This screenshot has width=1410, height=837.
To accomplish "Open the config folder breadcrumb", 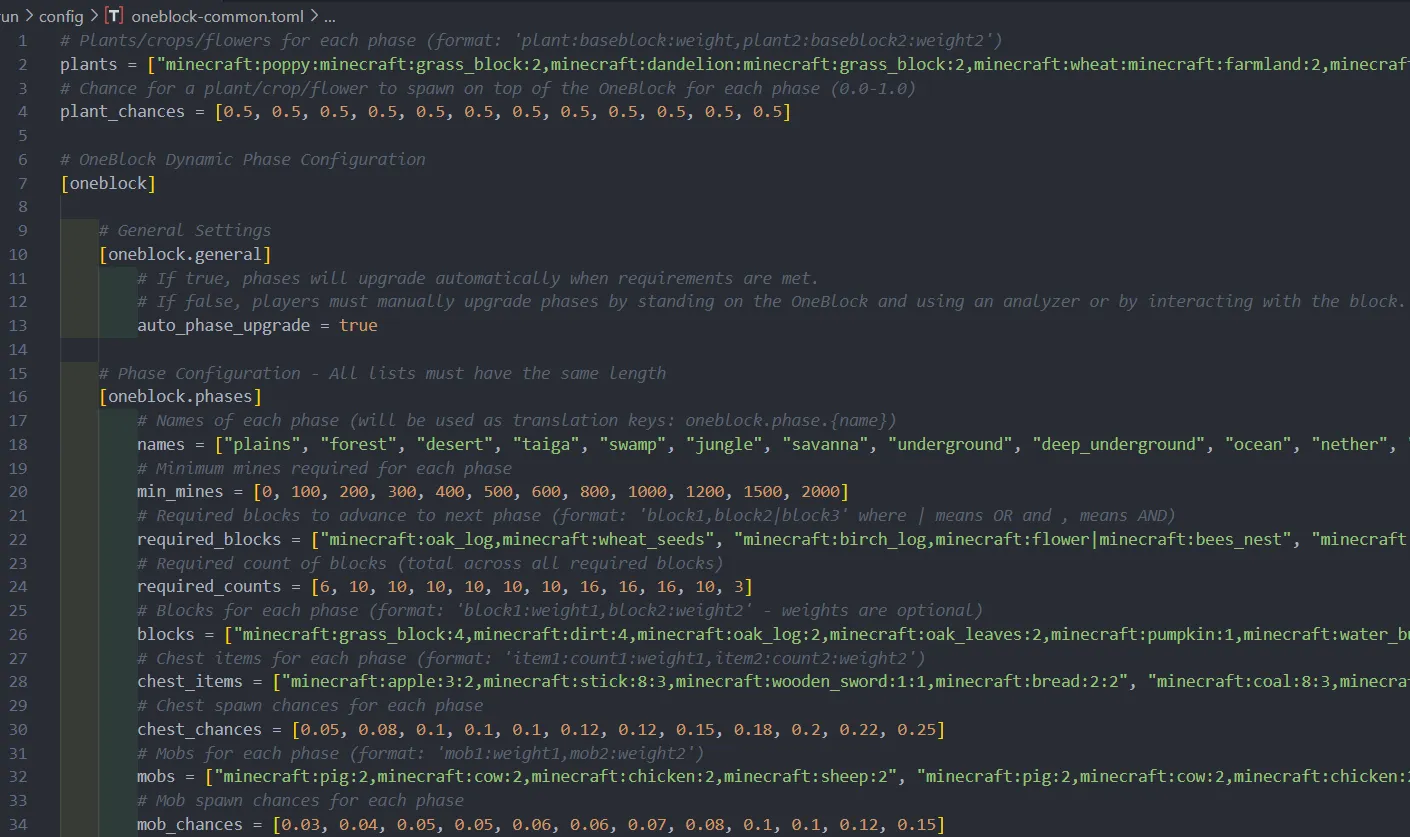I will [62, 17].
